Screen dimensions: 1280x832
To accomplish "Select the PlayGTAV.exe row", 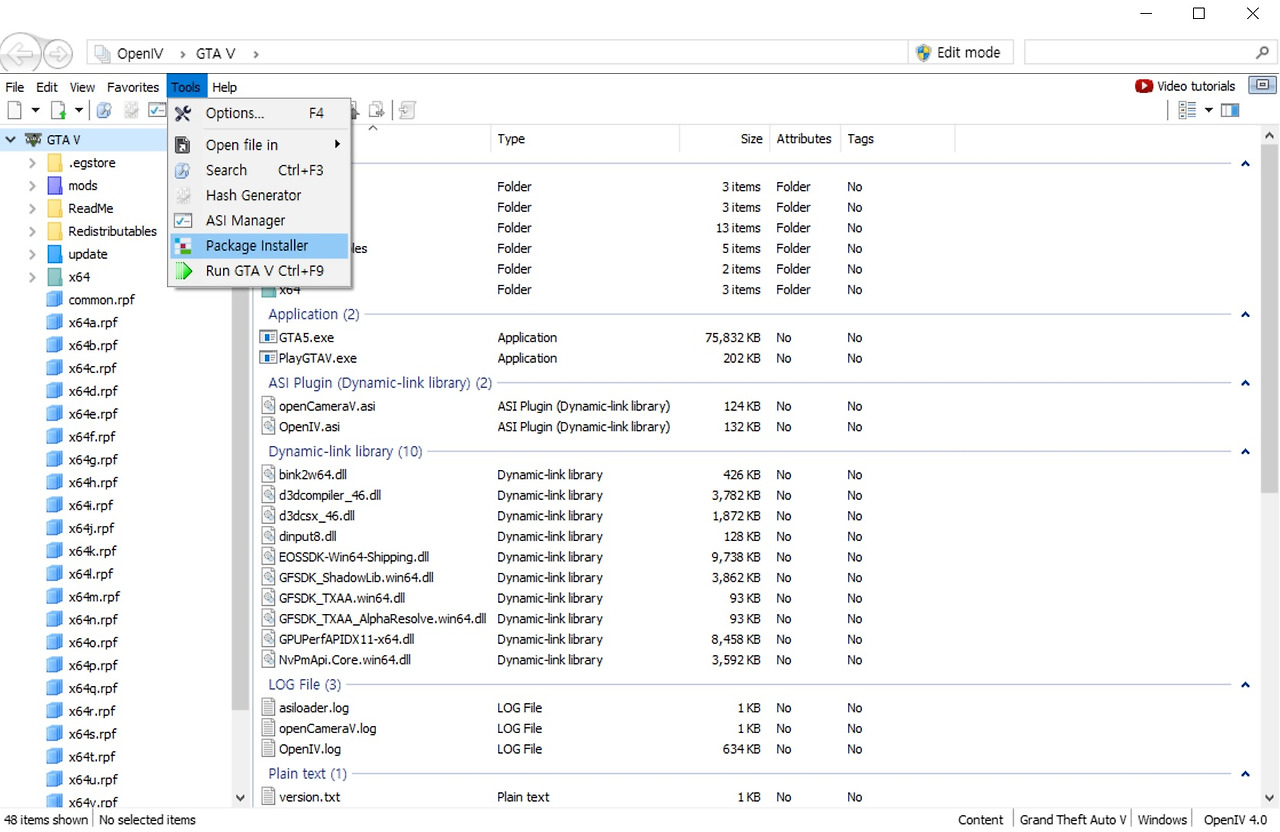I will 745,358.
